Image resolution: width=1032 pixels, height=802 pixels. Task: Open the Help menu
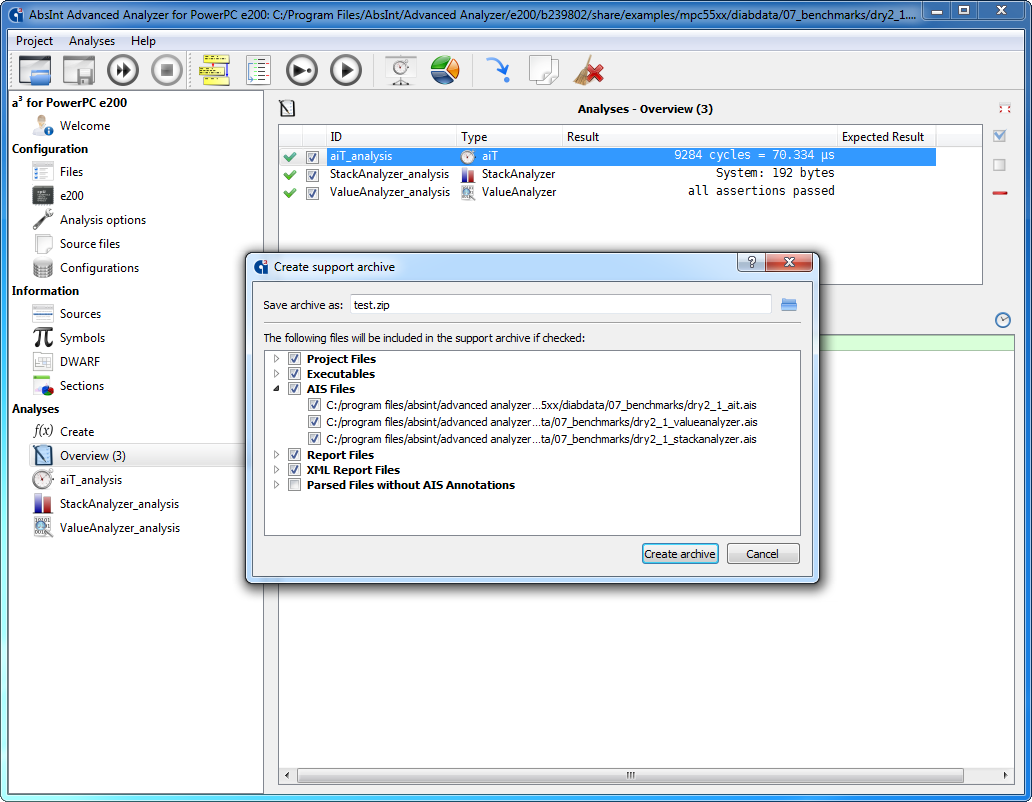tap(143, 41)
